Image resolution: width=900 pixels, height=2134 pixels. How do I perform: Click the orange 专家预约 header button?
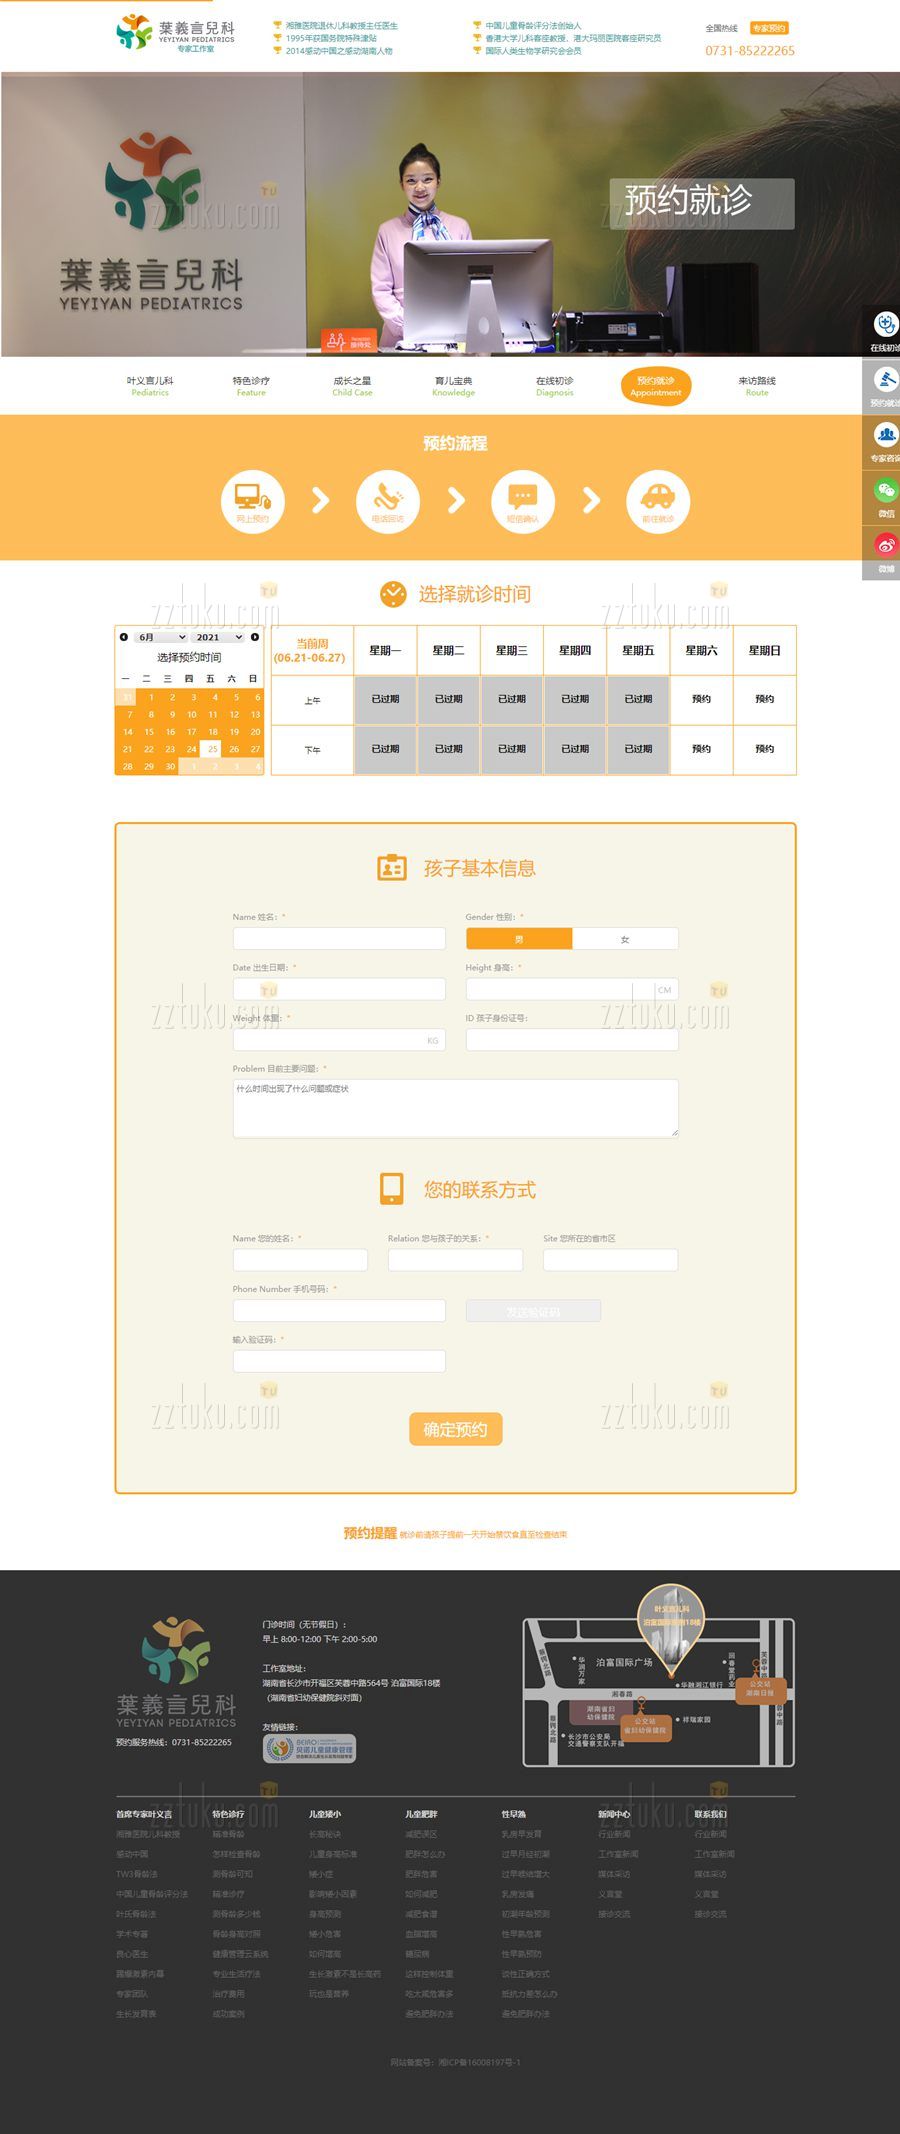[x=769, y=28]
